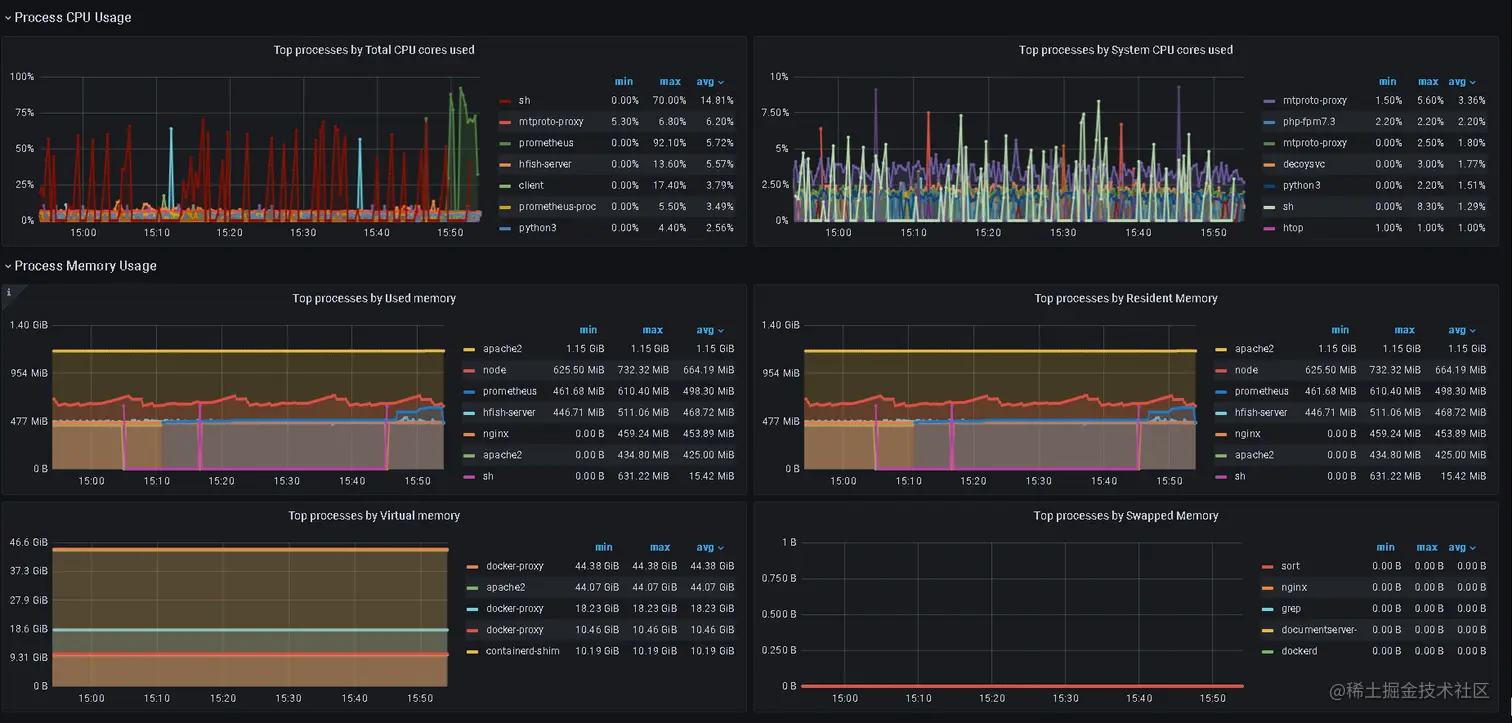1512x723 pixels.
Task: Click max column header in Swapped Memory legend
Action: (x=1427, y=547)
